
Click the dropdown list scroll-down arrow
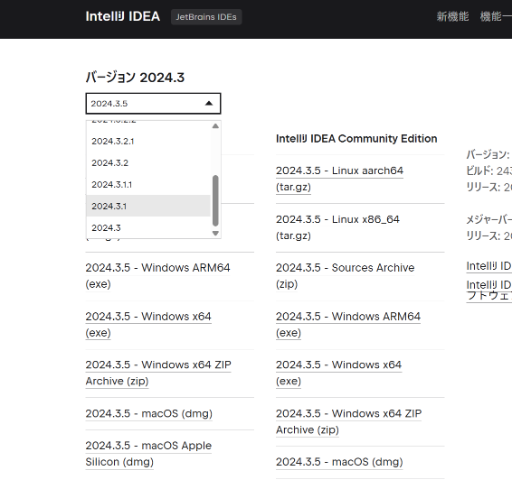(x=216, y=233)
